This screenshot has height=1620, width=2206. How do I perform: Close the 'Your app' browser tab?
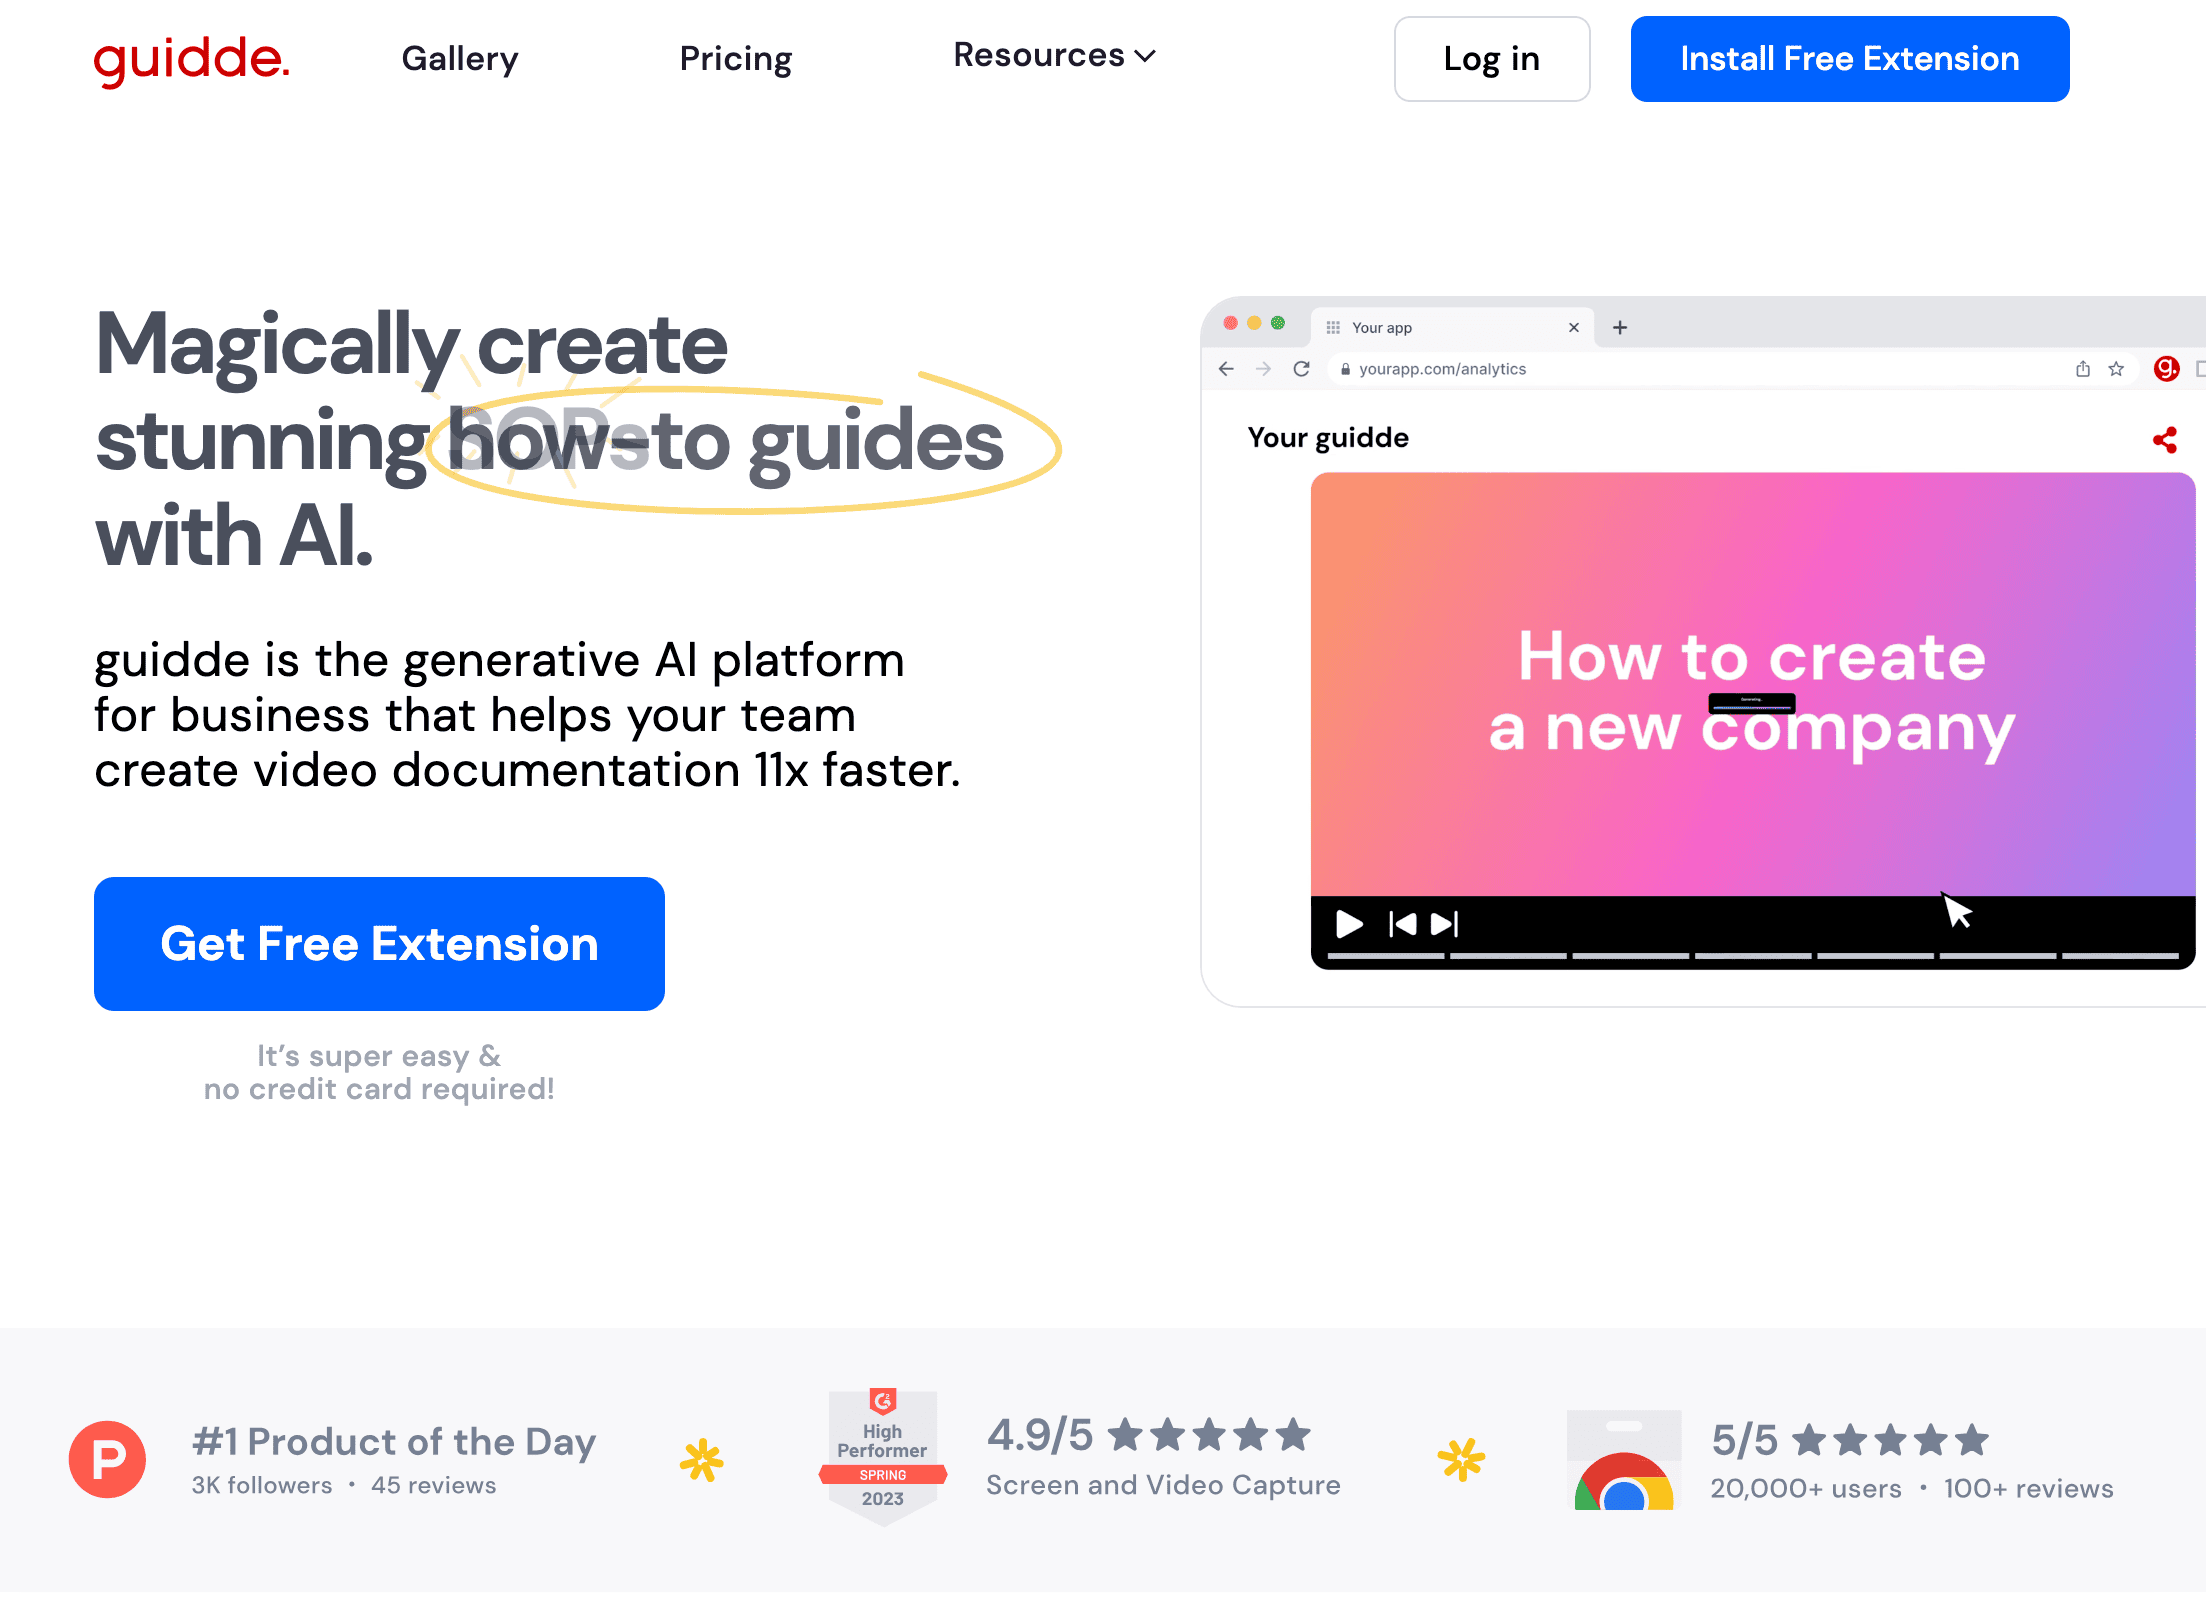tap(1574, 327)
